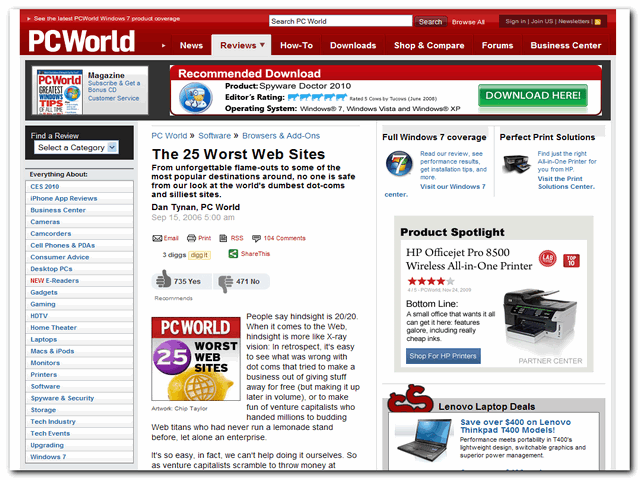Click the 25 Worst Web Sites artwork
This screenshot has width=640, height=480.
(196, 359)
